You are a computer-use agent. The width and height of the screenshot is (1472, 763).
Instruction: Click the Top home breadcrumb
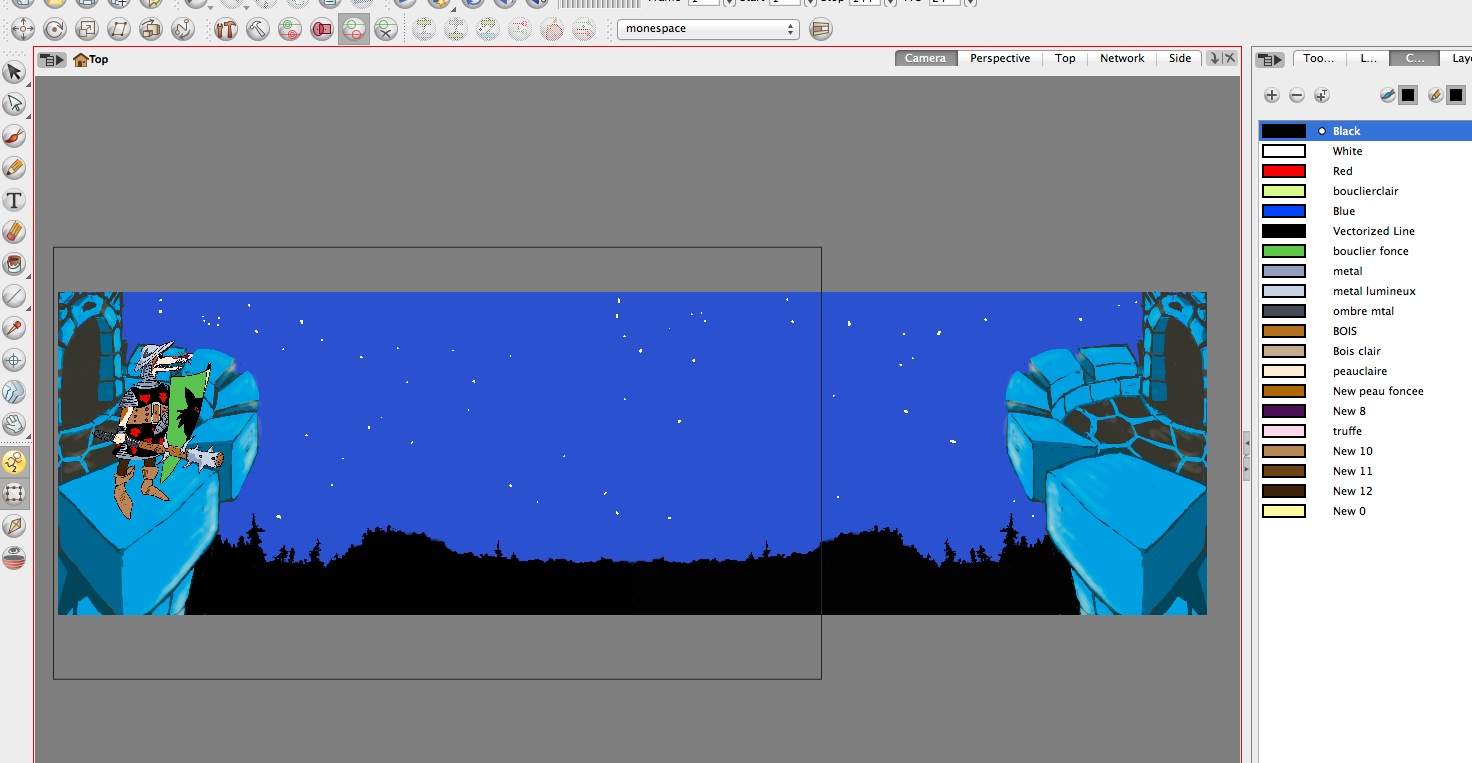click(x=91, y=60)
